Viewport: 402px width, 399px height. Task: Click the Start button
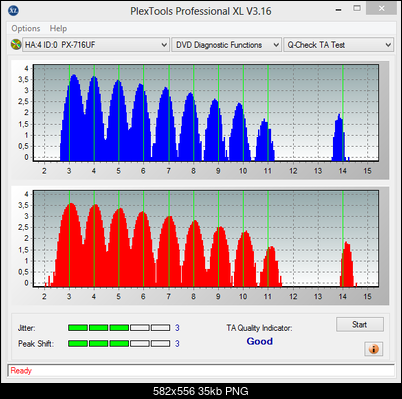(360, 324)
